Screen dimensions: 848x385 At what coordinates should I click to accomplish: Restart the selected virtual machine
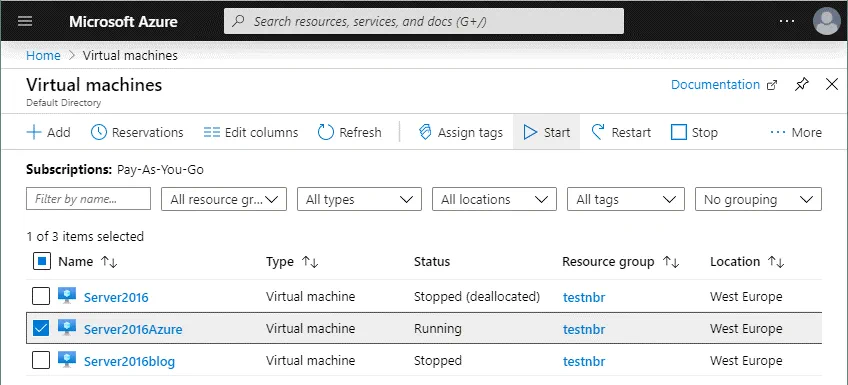click(621, 132)
